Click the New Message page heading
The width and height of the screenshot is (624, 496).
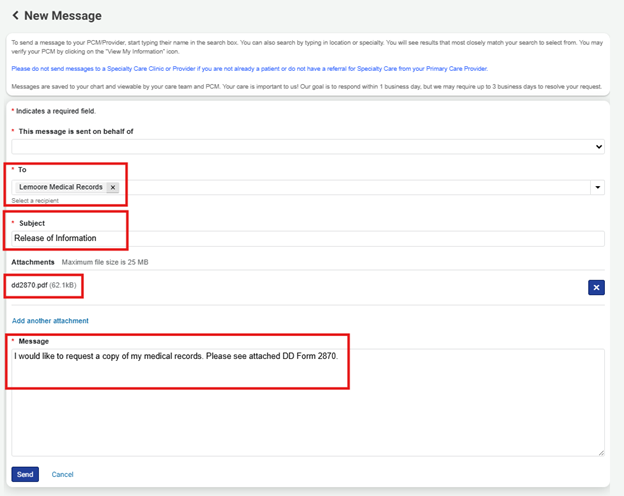pyautogui.click(x=63, y=16)
